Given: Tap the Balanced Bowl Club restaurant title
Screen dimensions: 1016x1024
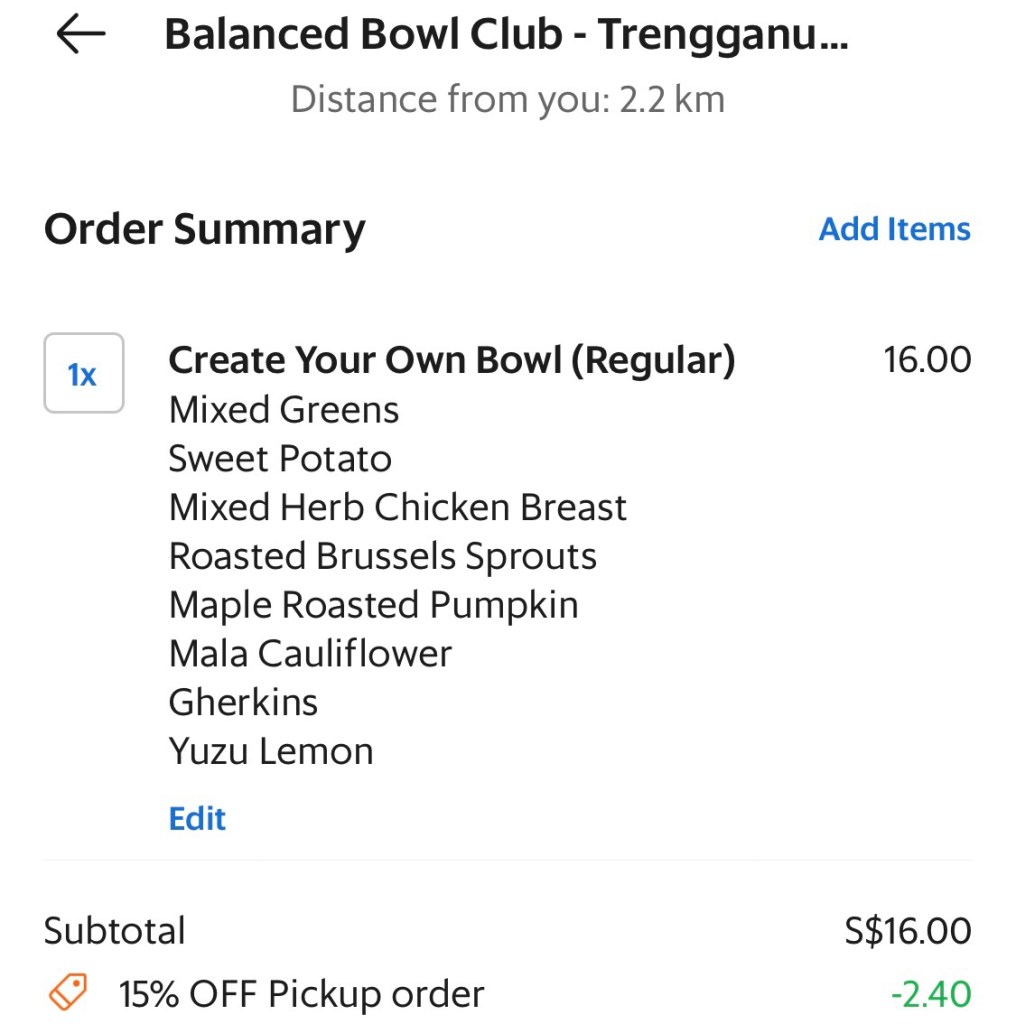Looking at the screenshot, I should [505, 35].
